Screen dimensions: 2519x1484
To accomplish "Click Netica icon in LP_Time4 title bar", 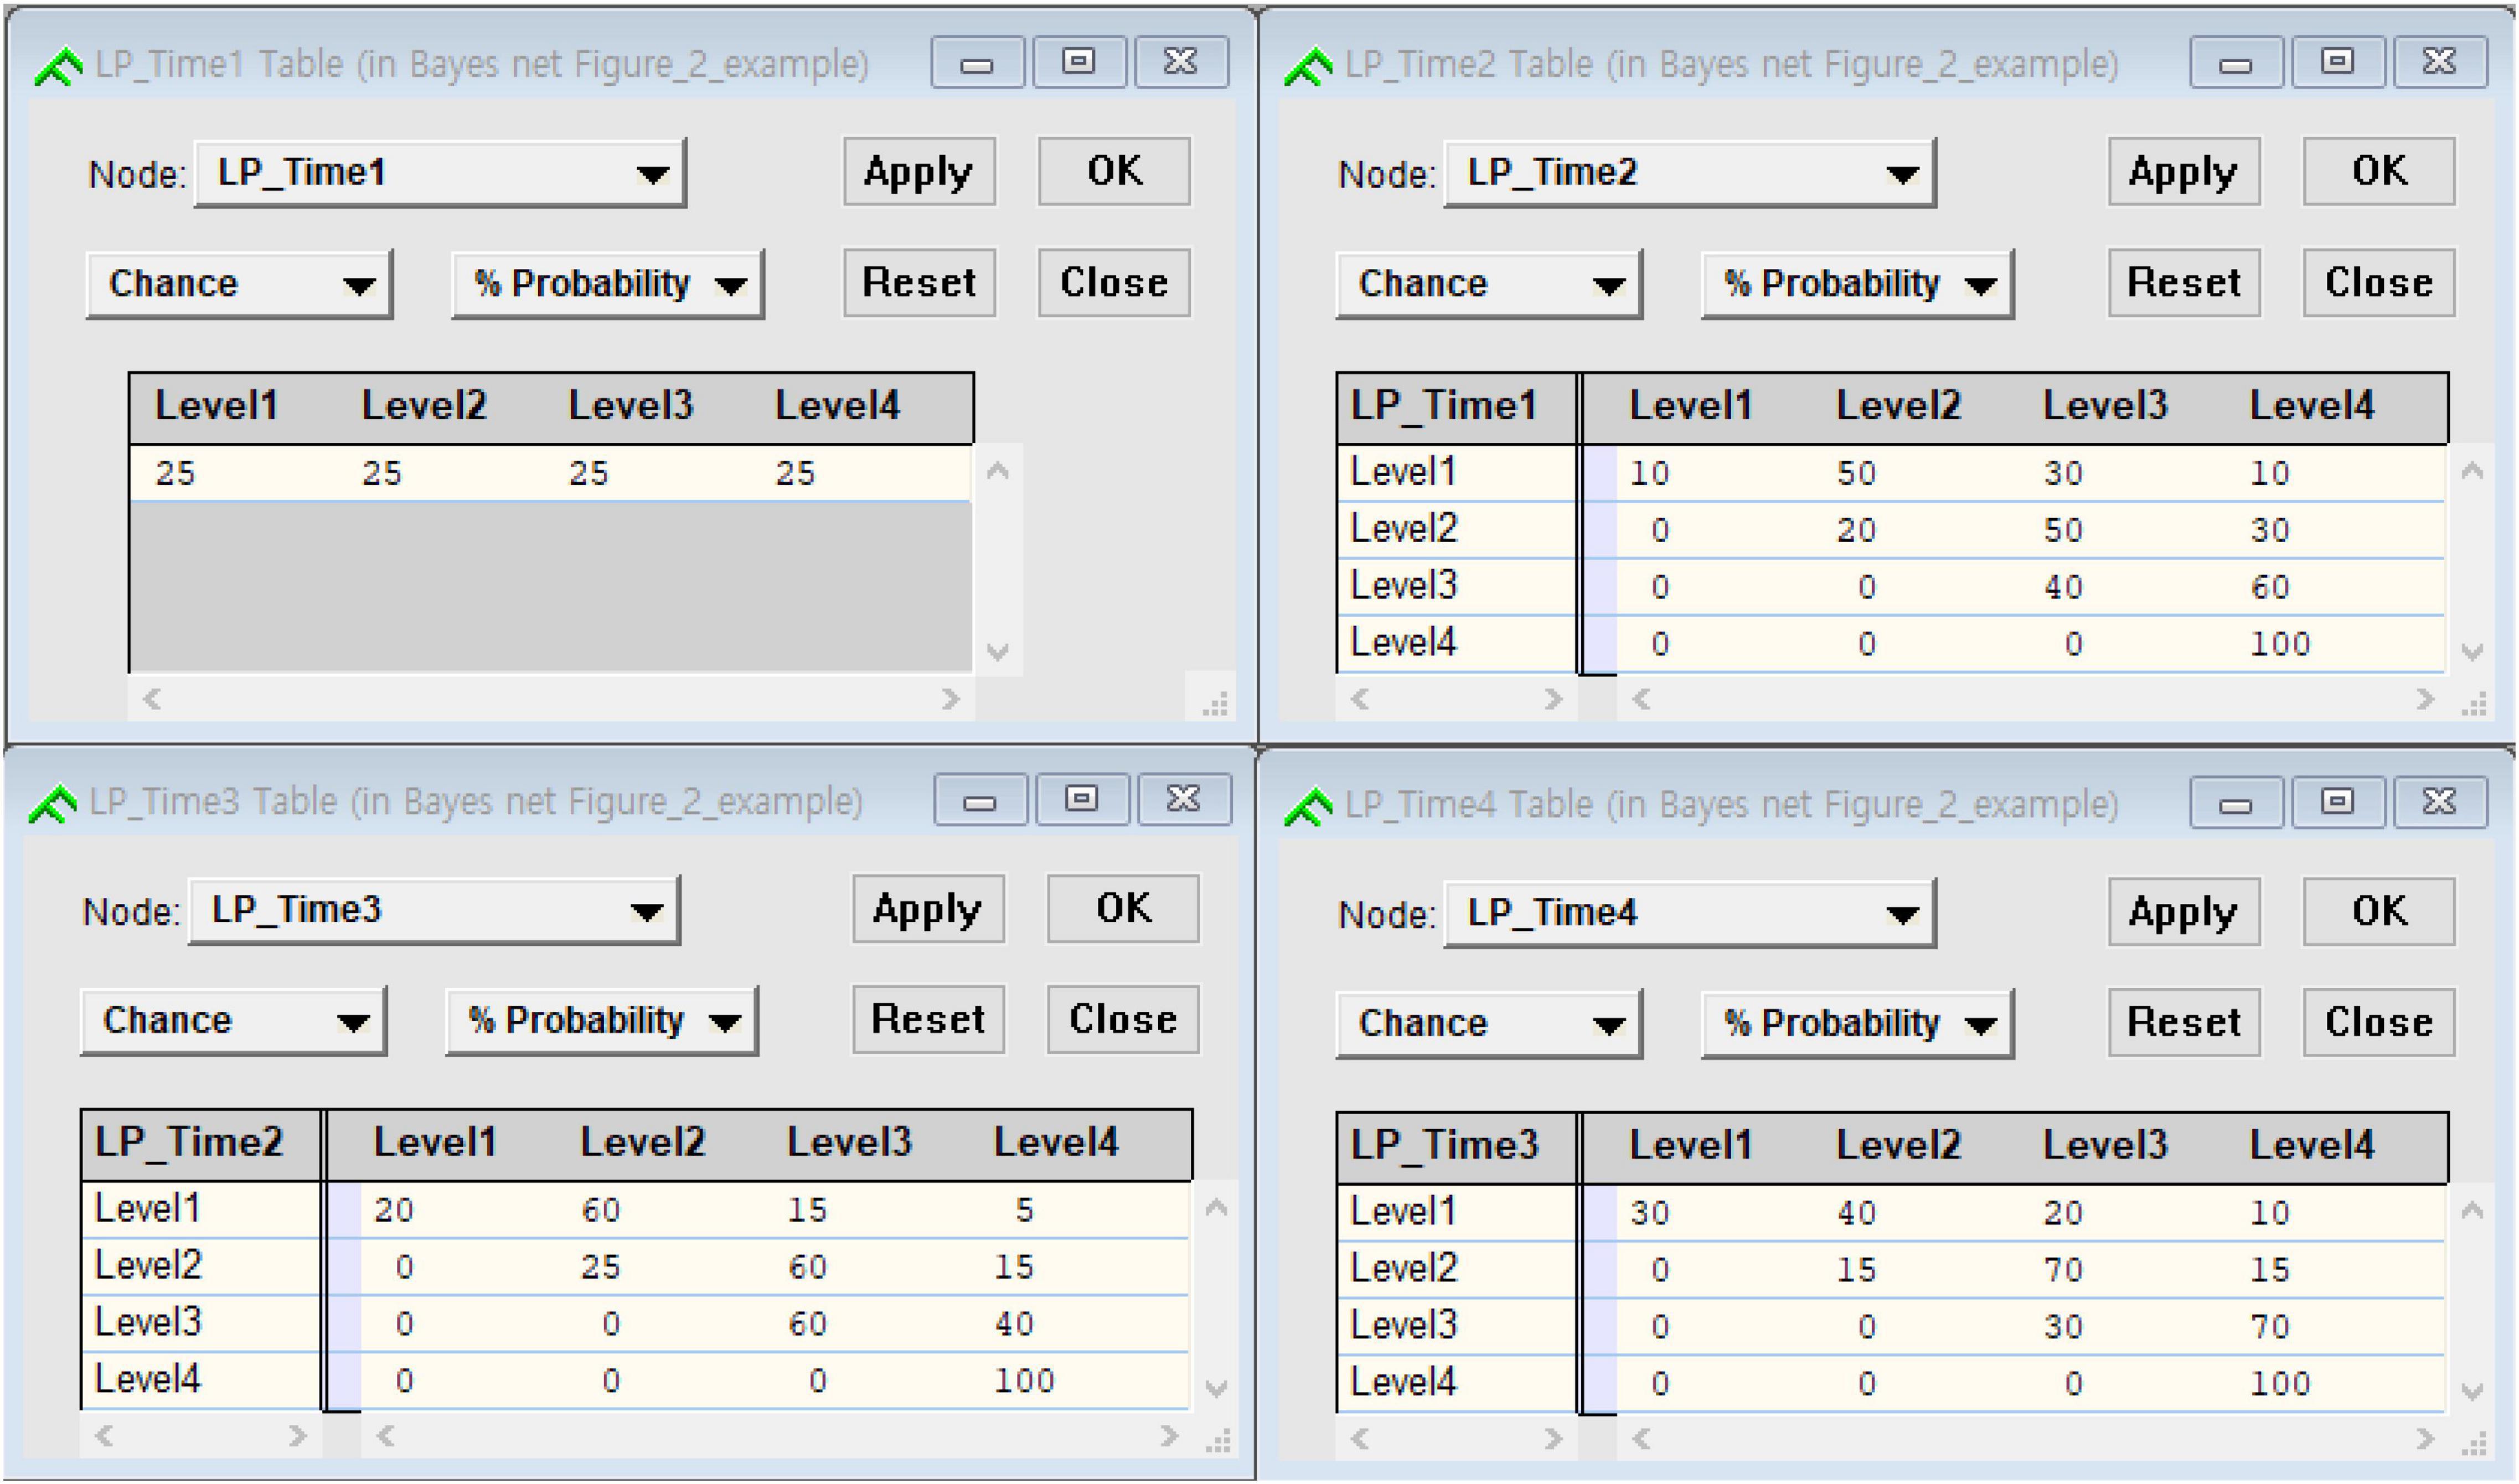I will pos(1308,807).
